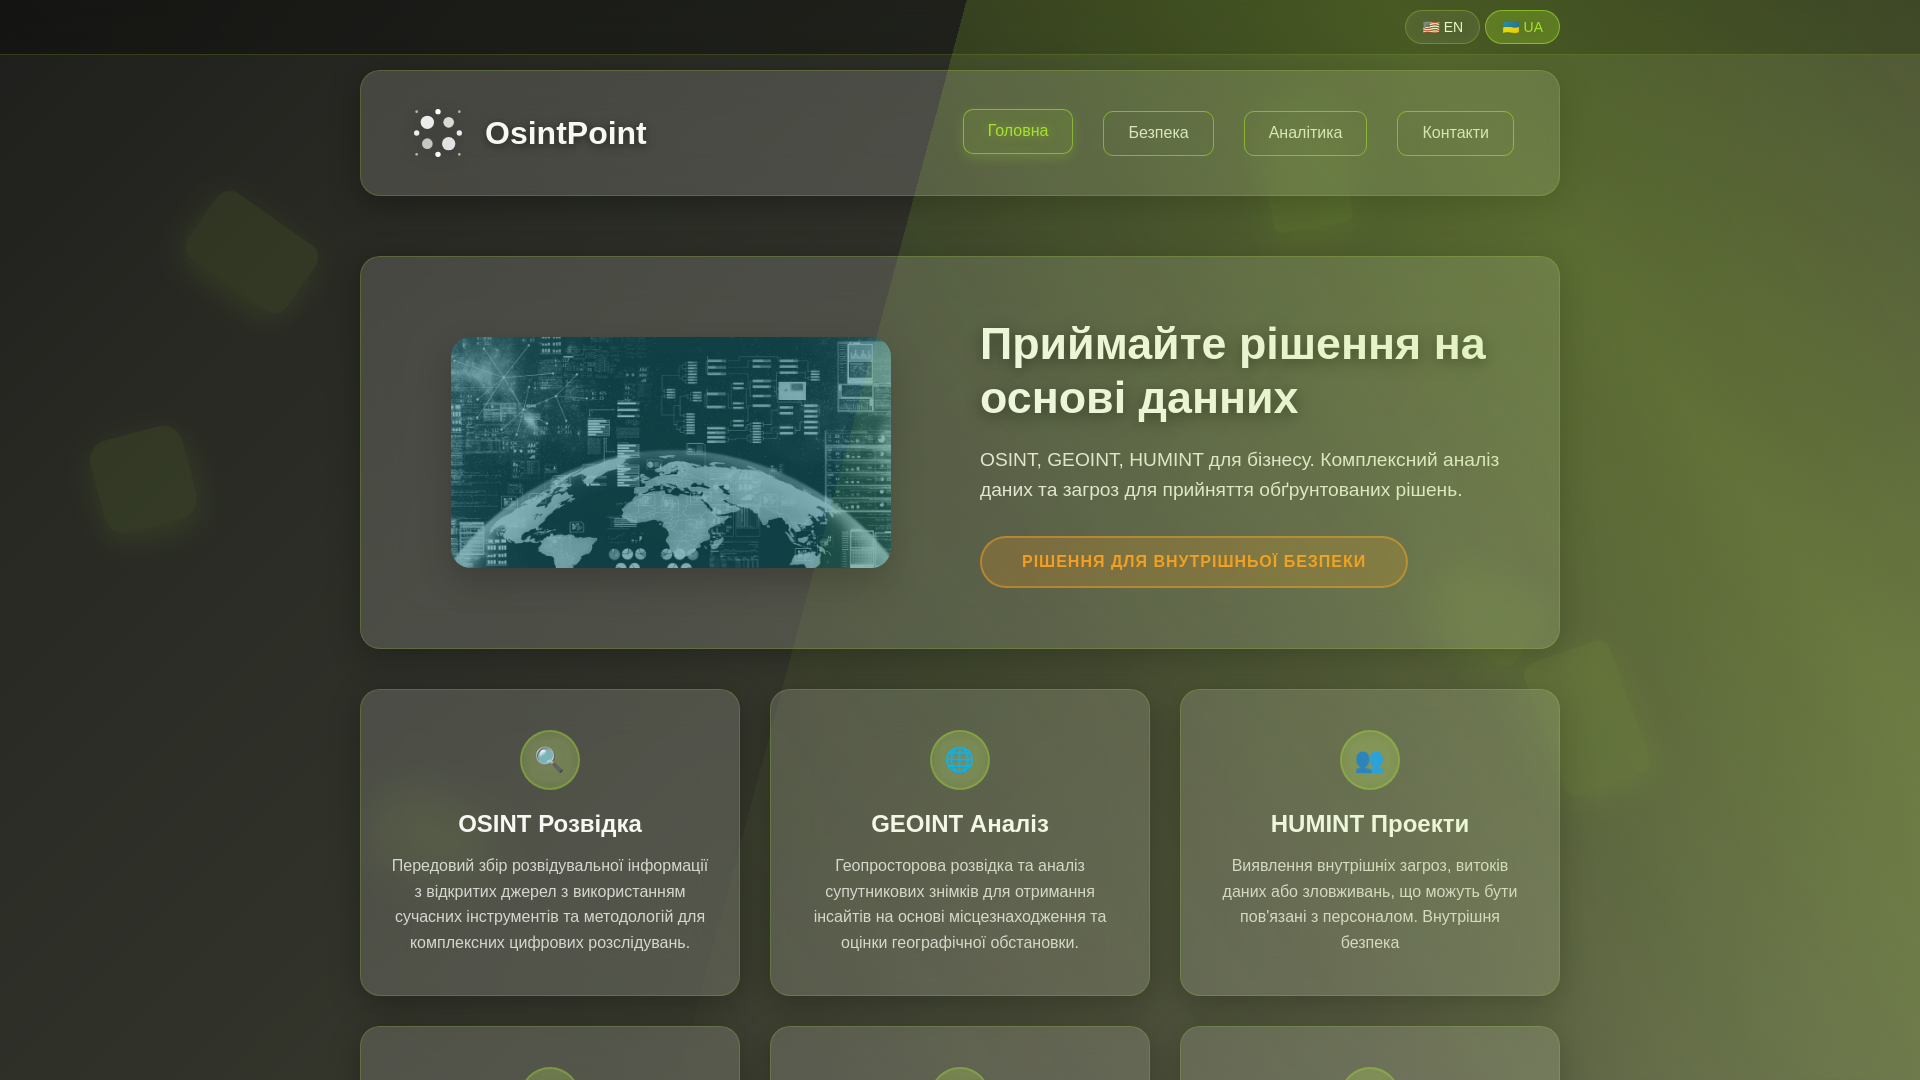
Task: Click the OsintPoint dotted logo icon
Action: pos(438,133)
